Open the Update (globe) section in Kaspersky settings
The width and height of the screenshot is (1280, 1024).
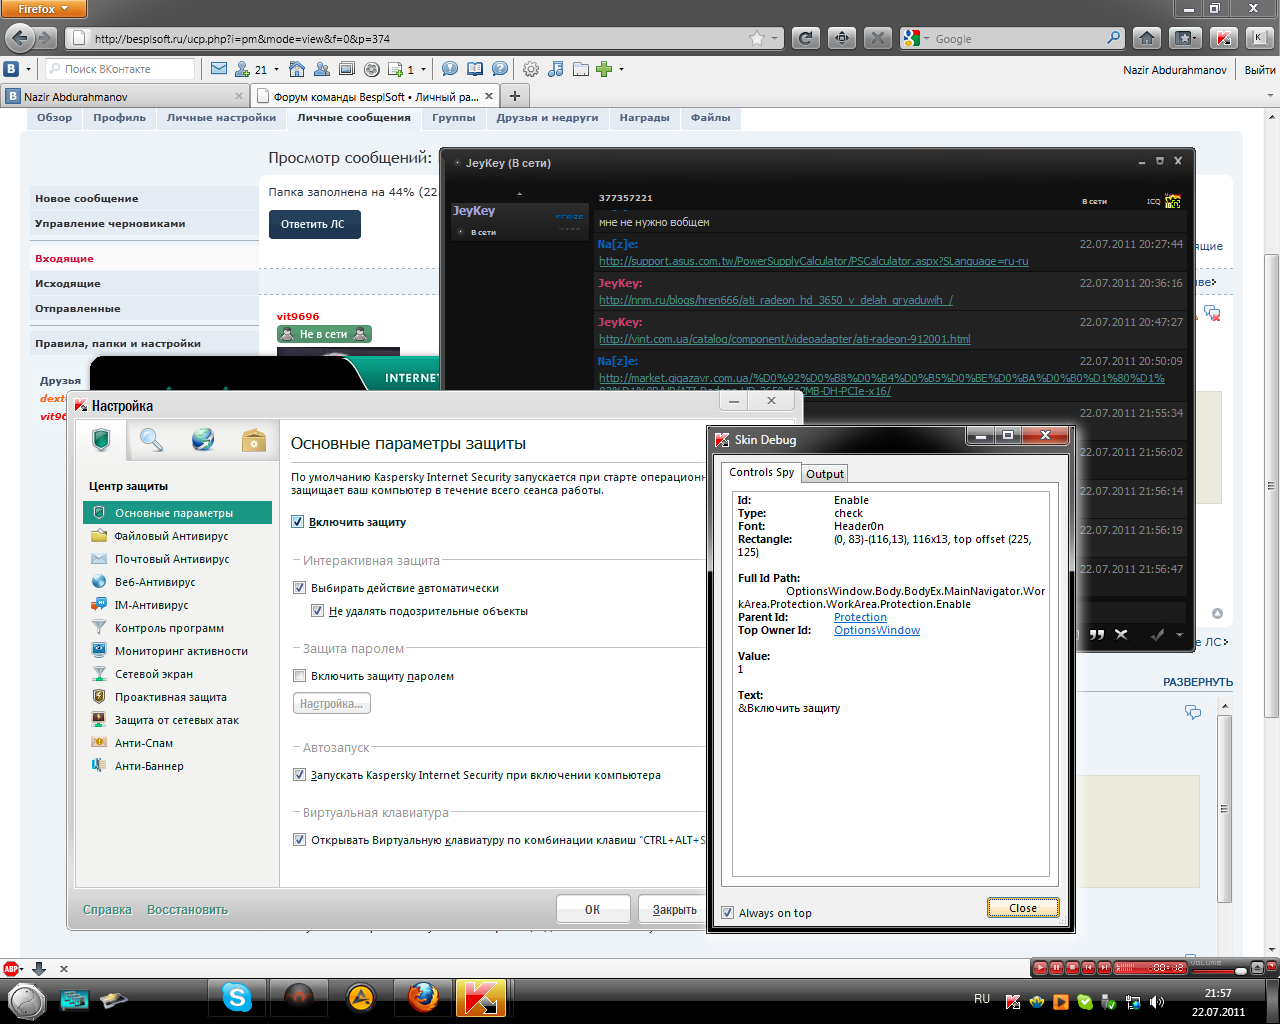[x=203, y=440]
